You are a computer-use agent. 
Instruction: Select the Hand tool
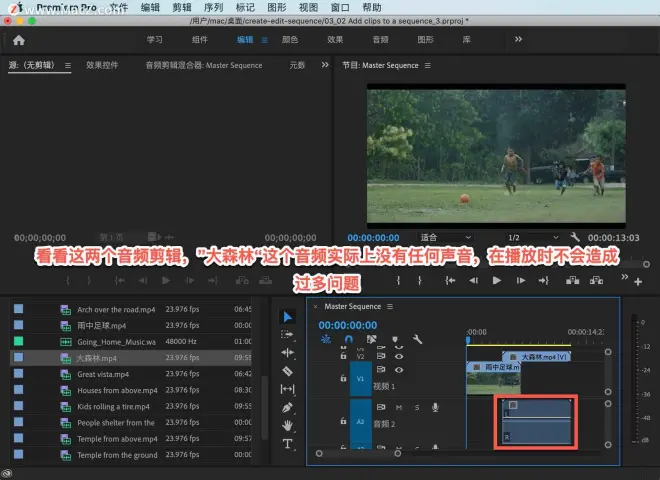pos(287,425)
